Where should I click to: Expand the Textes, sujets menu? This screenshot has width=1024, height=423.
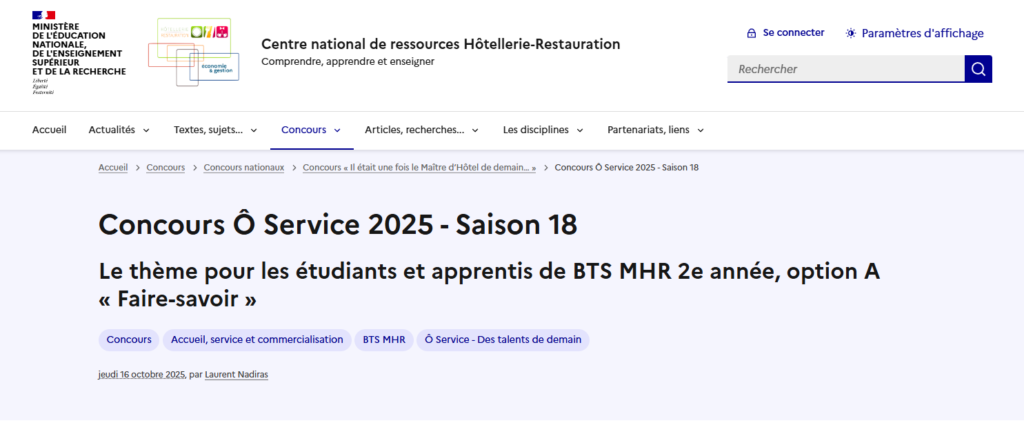(x=215, y=130)
